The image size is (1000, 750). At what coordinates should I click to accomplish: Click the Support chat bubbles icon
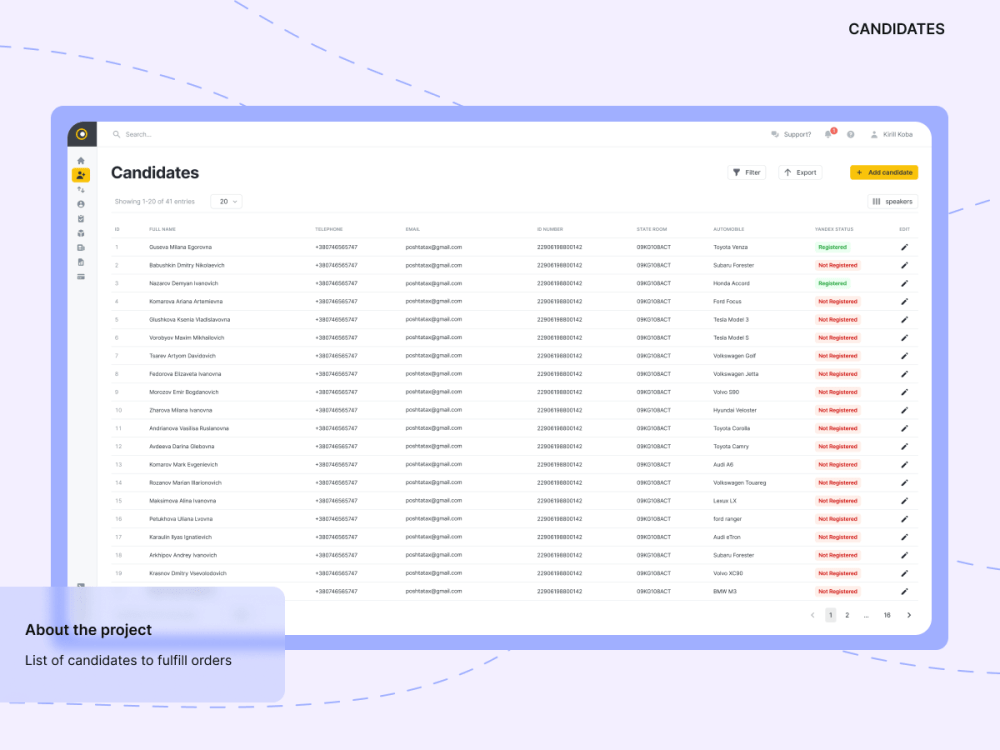[x=775, y=135]
